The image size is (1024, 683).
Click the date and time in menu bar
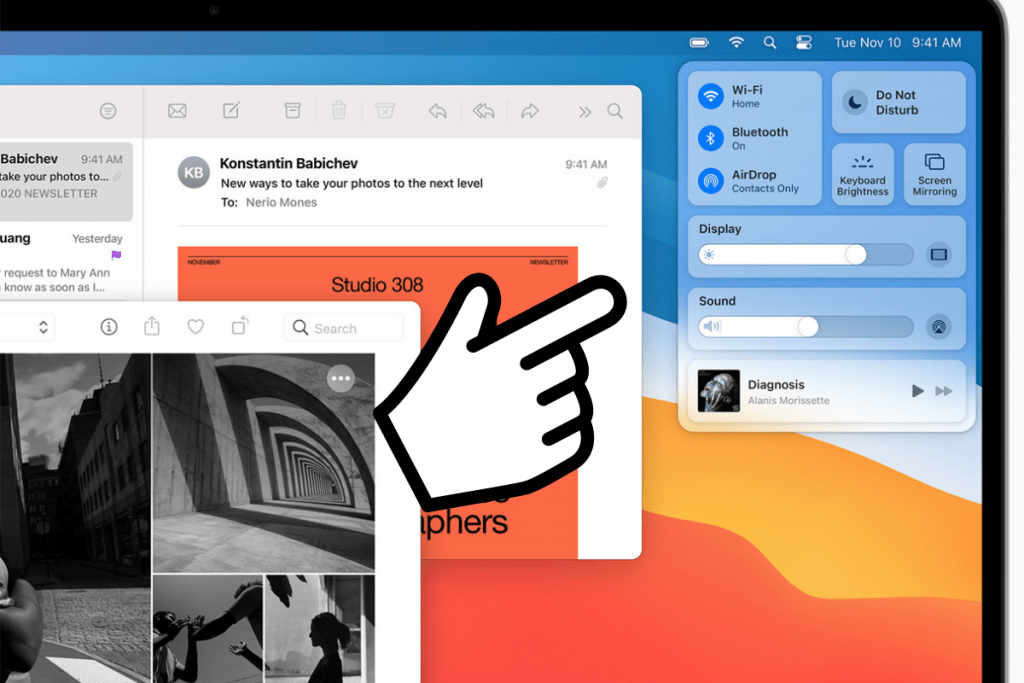point(897,42)
